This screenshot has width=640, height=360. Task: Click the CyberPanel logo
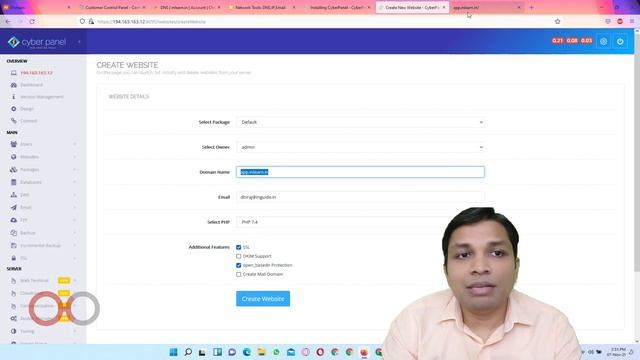[x=37, y=42]
